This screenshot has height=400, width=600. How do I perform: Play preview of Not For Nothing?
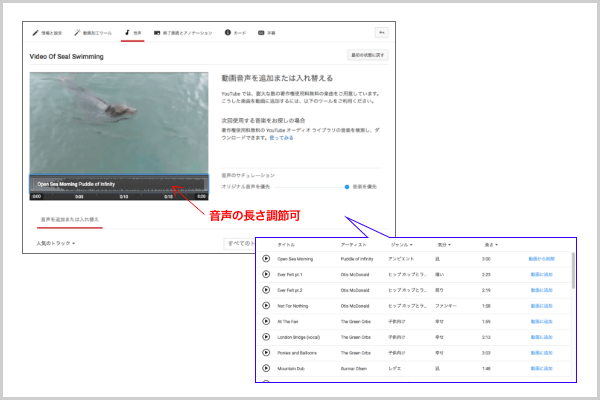pyautogui.click(x=266, y=305)
